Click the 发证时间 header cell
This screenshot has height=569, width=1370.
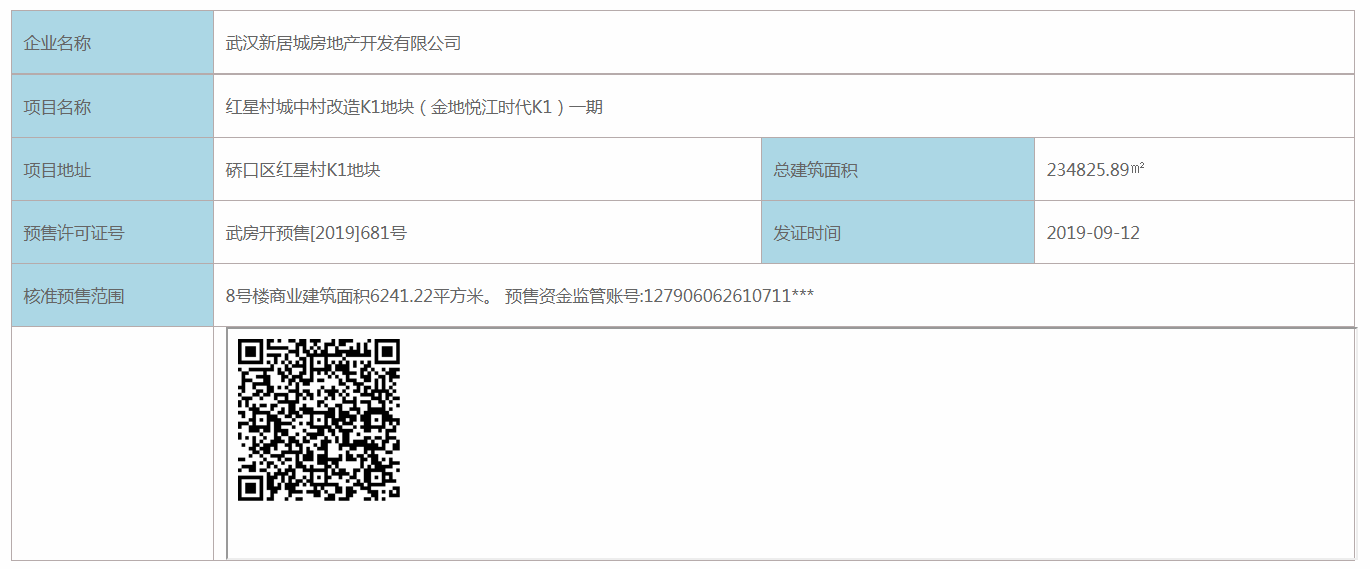[898, 232]
